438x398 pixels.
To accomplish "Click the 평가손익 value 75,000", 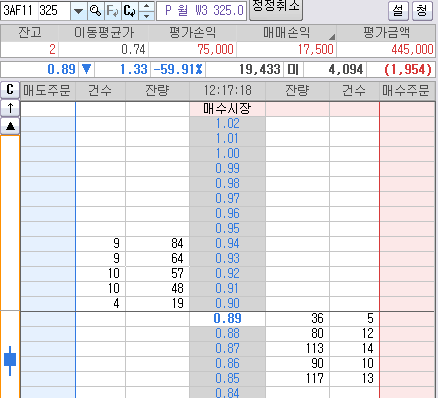I will coord(215,50).
